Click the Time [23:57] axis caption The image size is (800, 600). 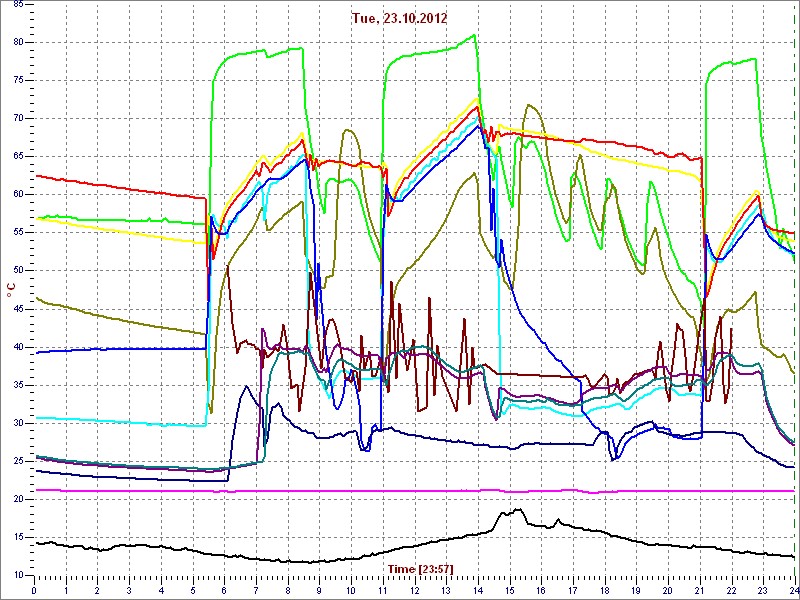[x=421, y=568]
